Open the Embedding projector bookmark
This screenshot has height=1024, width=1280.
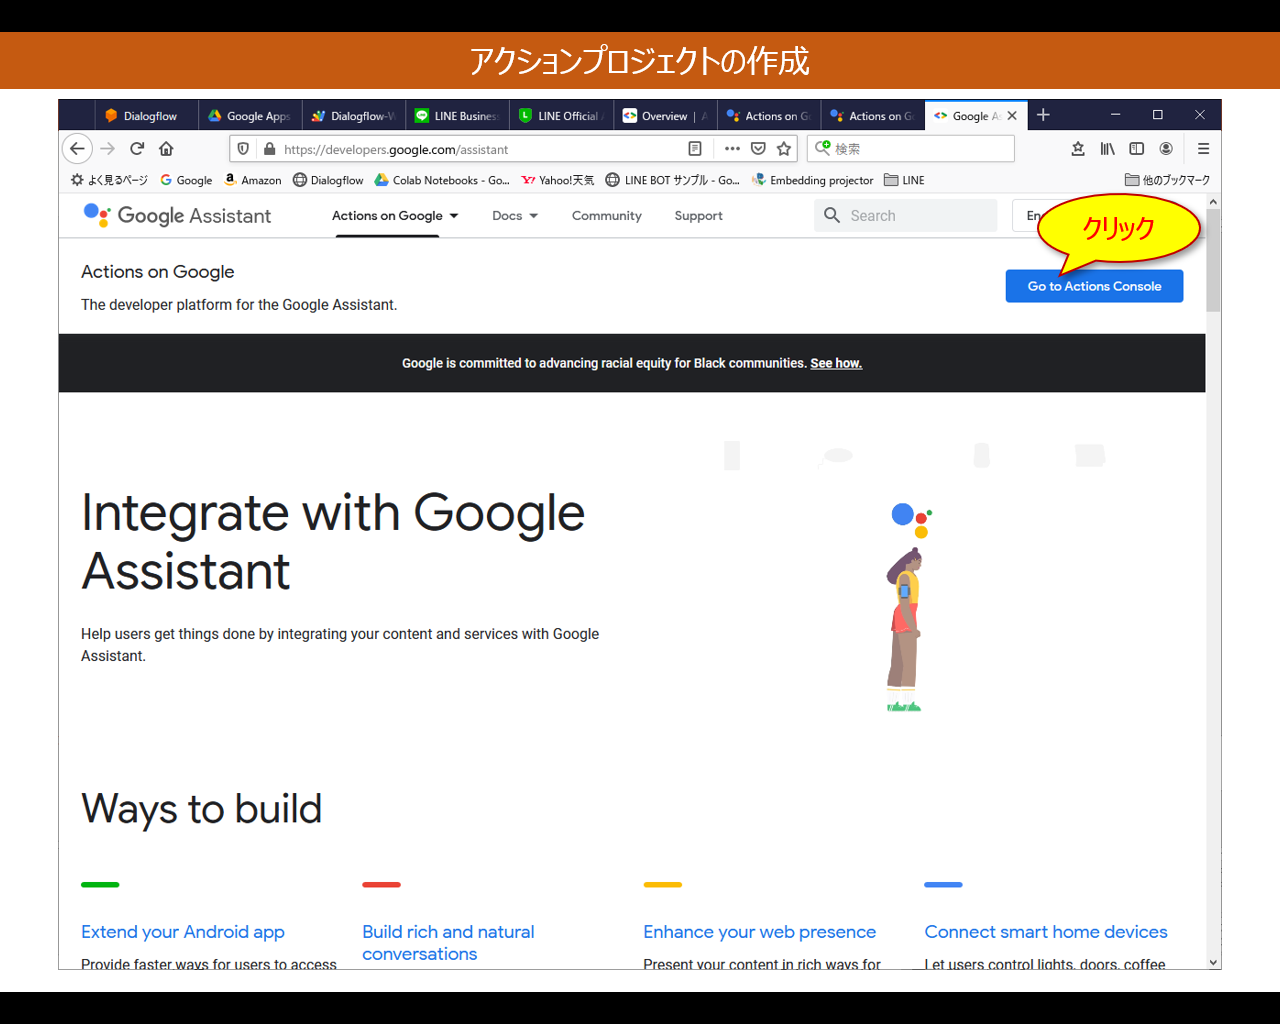pyautogui.click(x=812, y=180)
